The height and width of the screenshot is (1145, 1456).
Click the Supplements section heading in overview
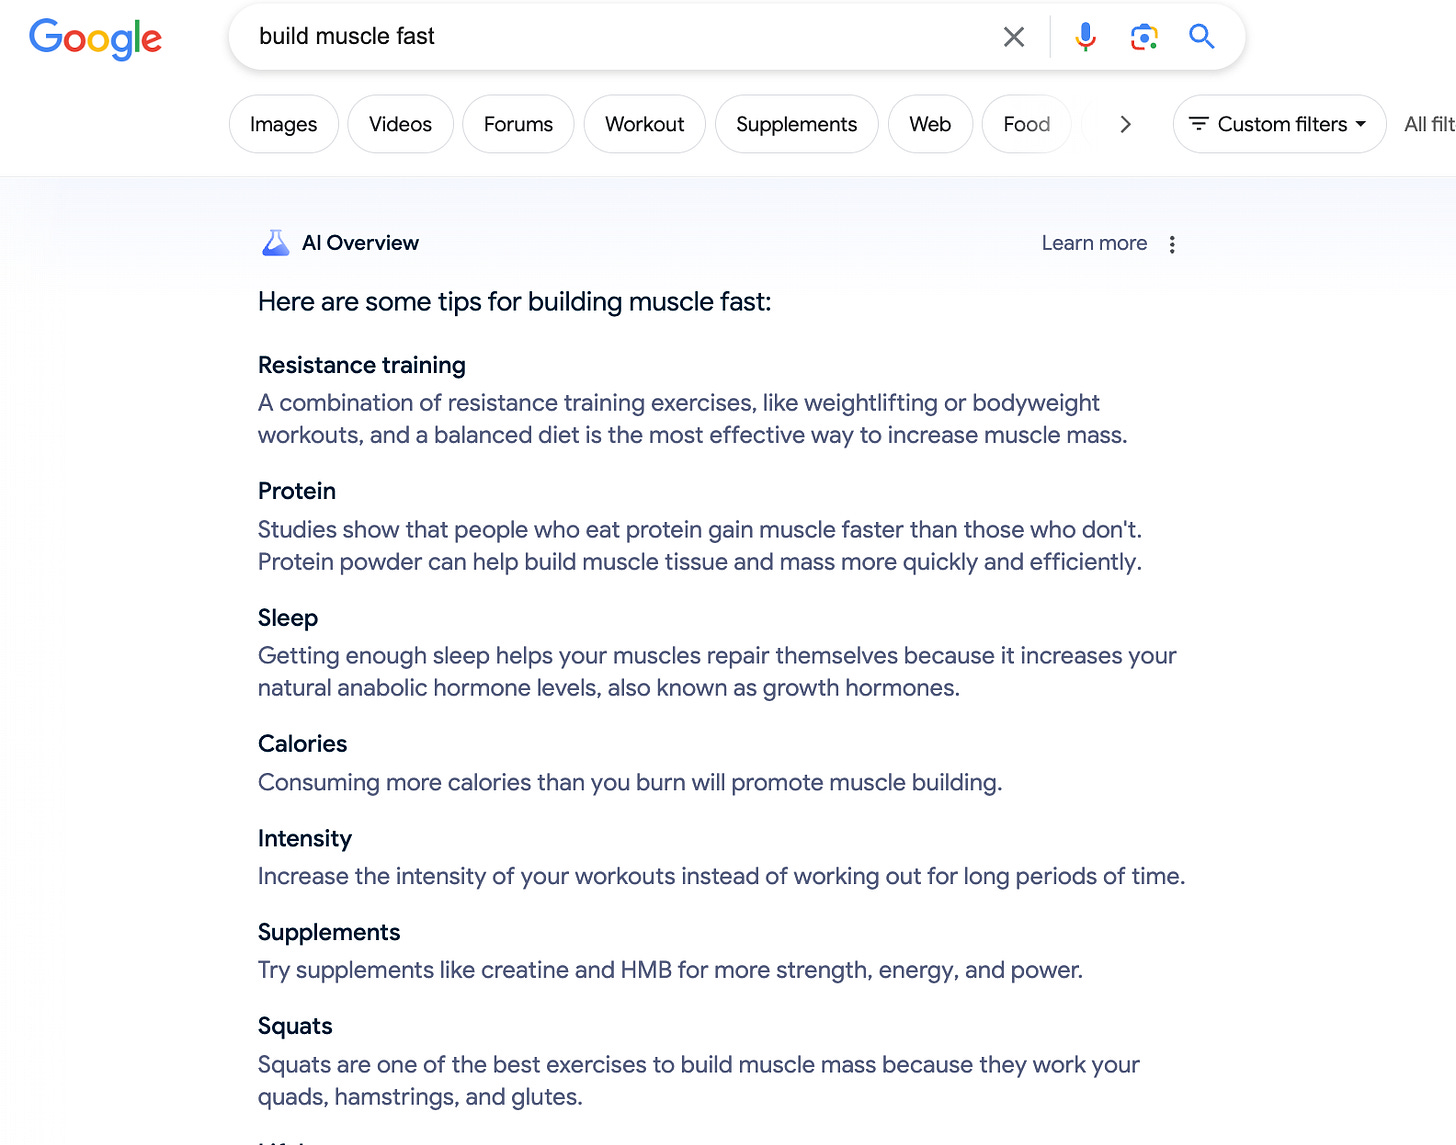(329, 932)
